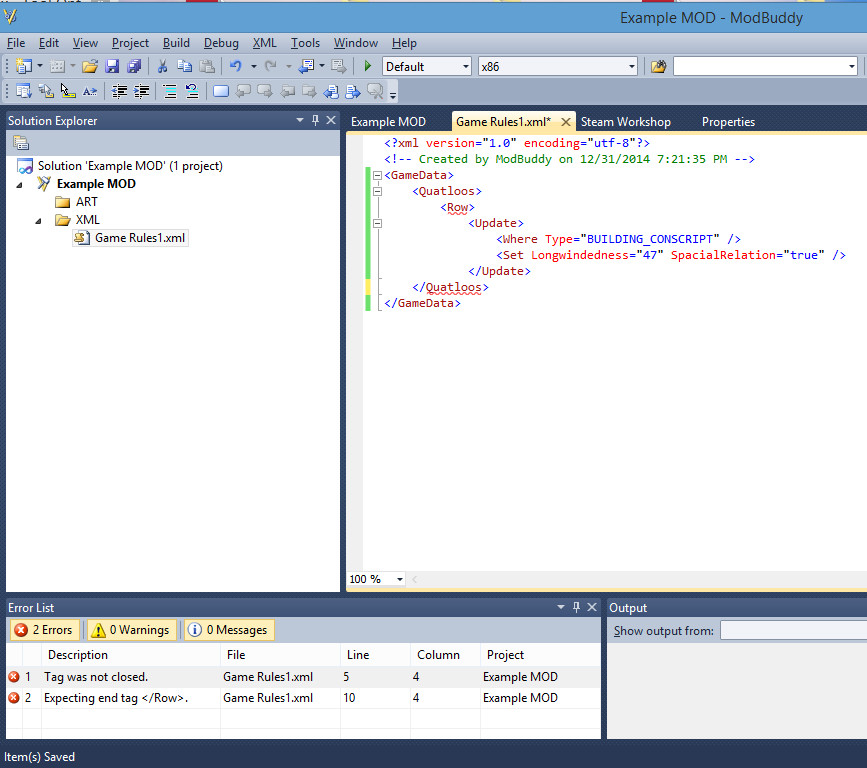
Task: Toggle the 0 Warnings filter
Action: click(x=131, y=630)
